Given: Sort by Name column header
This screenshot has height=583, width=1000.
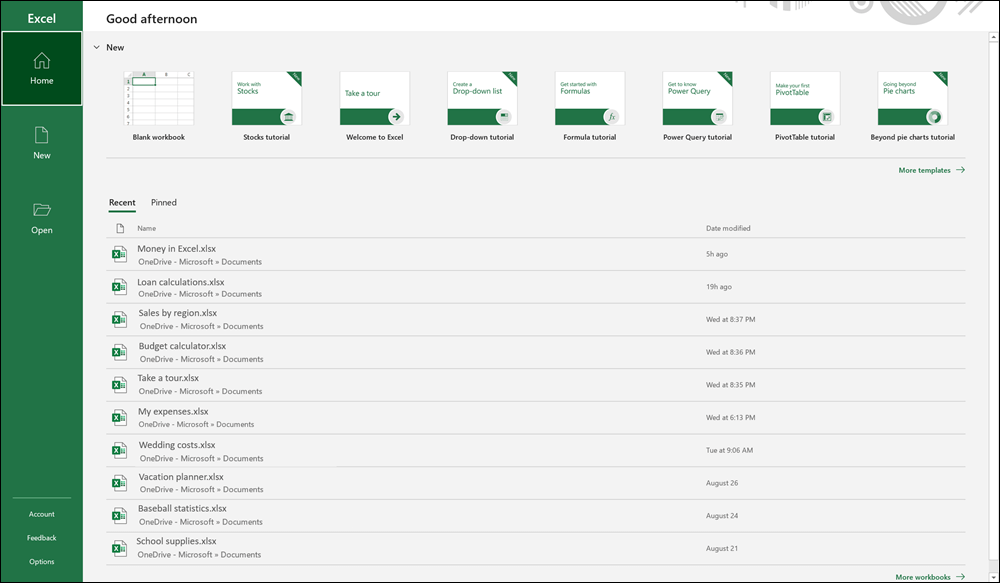Looking at the screenshot, I should point(147,228).
